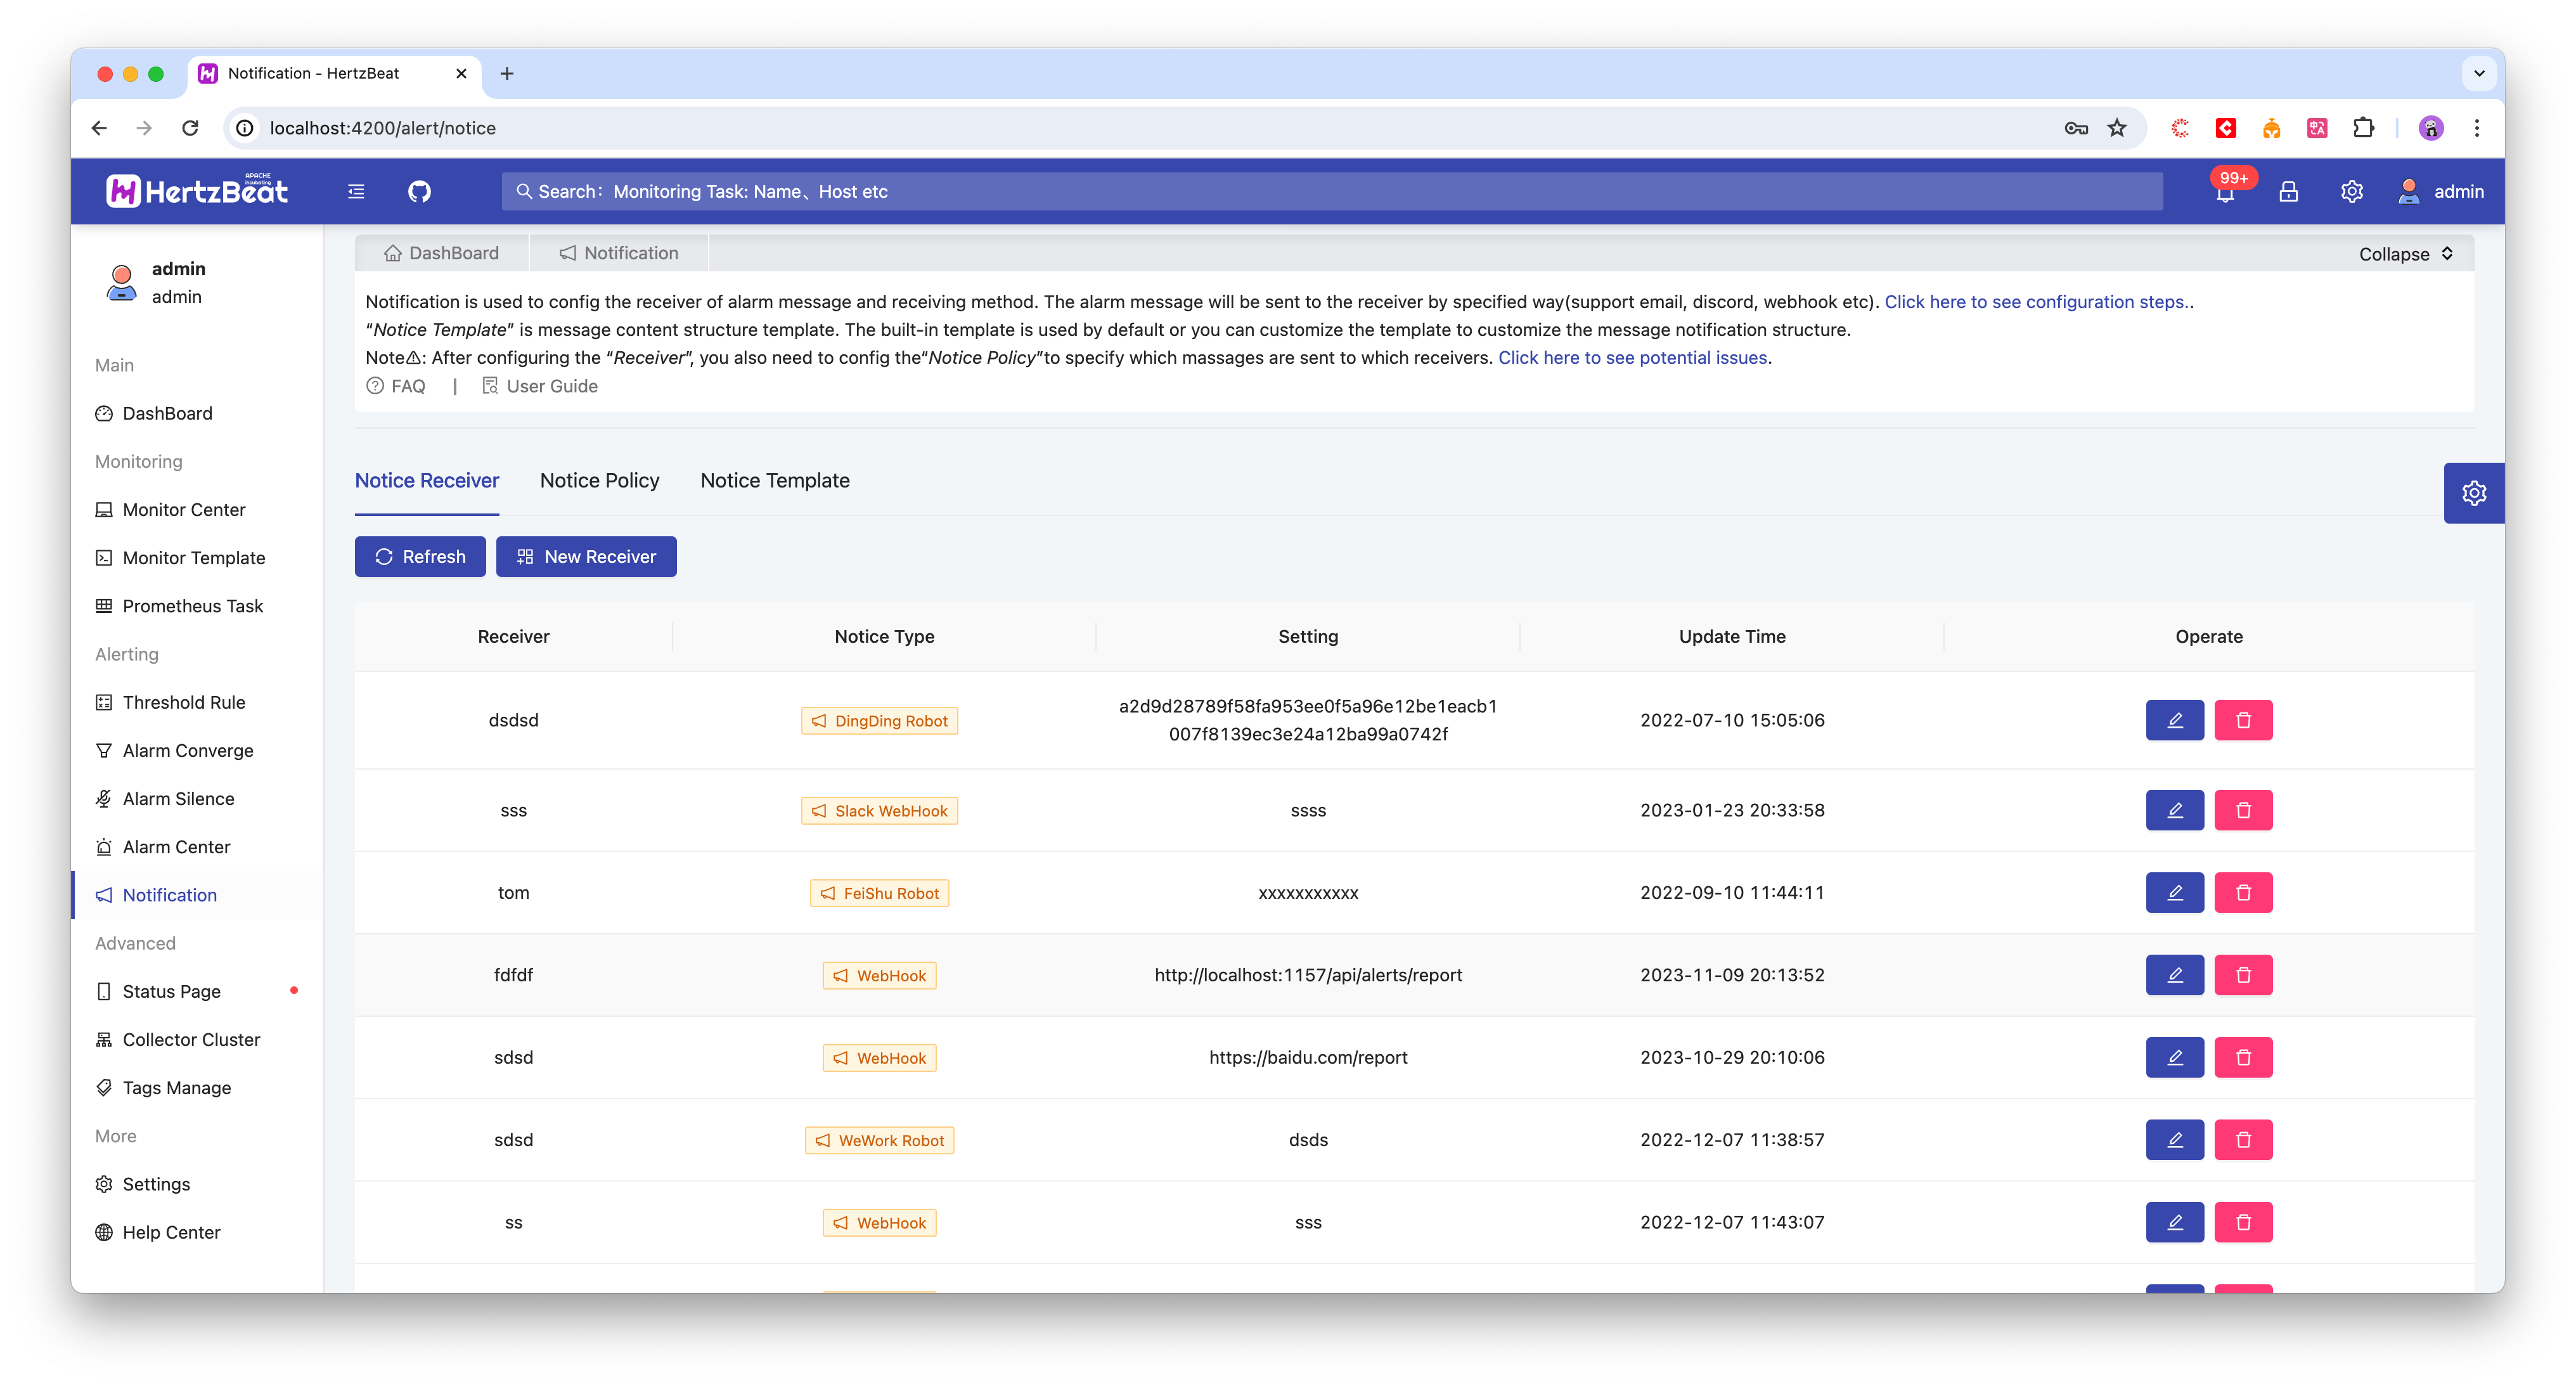Switch to the Notice Policy tab
The image size is (2576, 1387).
(x=599, y=481)
